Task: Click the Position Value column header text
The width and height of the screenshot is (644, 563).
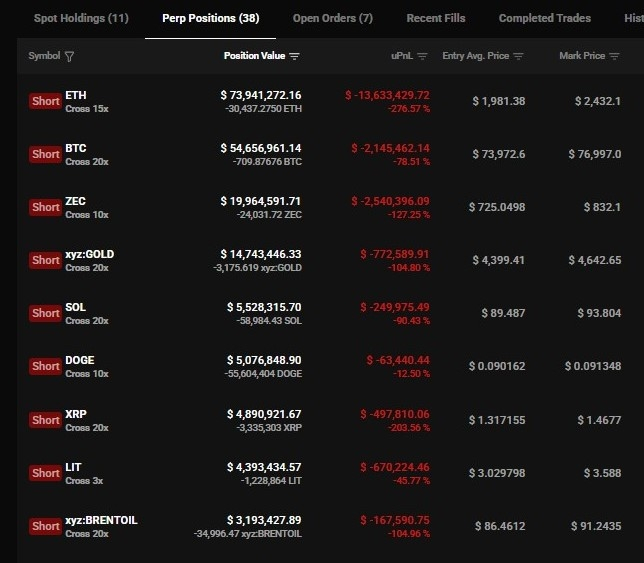Action: [254, 56]
